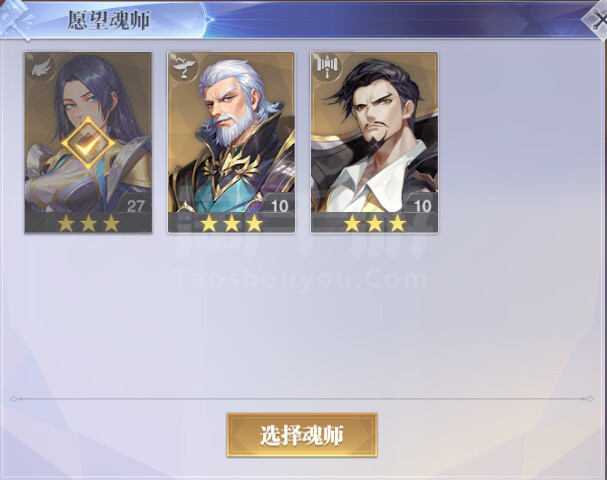Click the level 10 badge on goatee card
This screenshot has height=480, width=607.
pyautogui.click(x=423, y=206)
